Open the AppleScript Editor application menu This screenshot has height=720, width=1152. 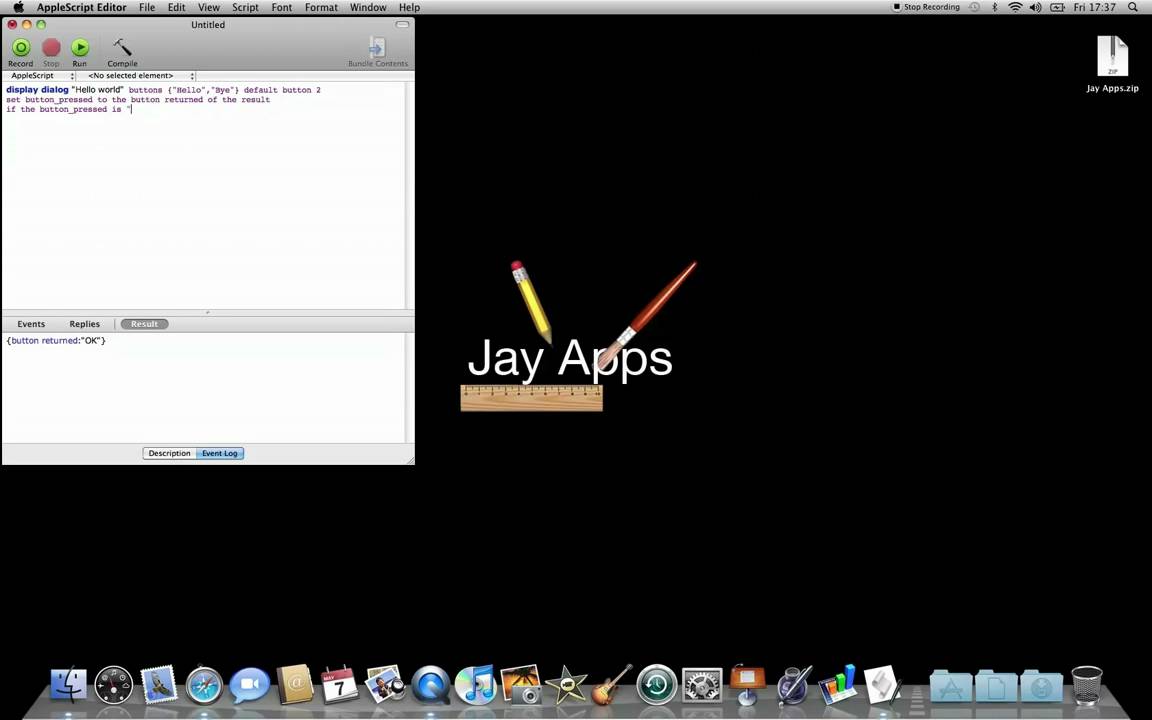click(x=82, y=7)
